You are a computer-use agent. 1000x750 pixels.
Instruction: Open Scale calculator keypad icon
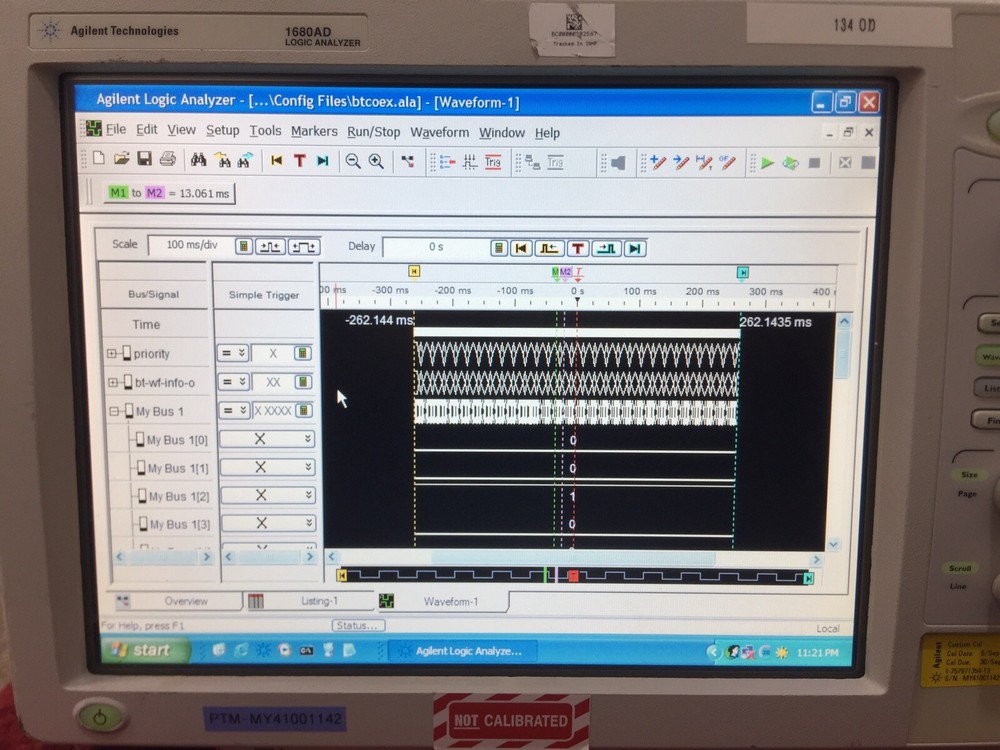(244, 246)
